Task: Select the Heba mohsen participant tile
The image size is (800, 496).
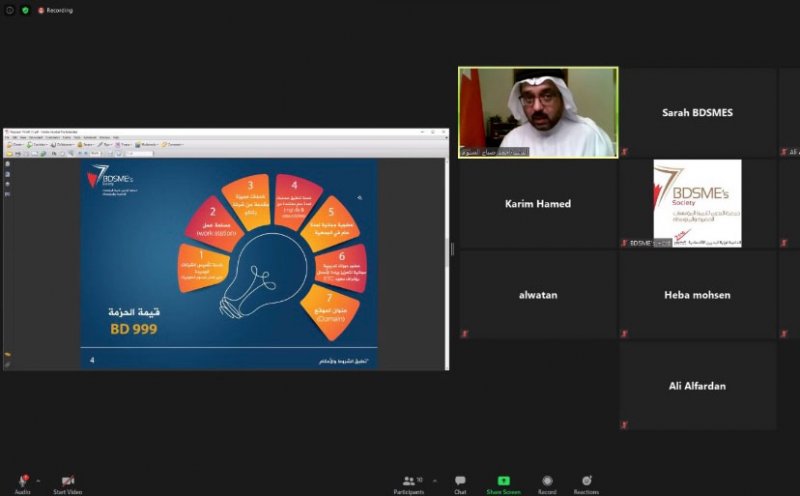Action: pyautogui.click(x=697, y=295)
